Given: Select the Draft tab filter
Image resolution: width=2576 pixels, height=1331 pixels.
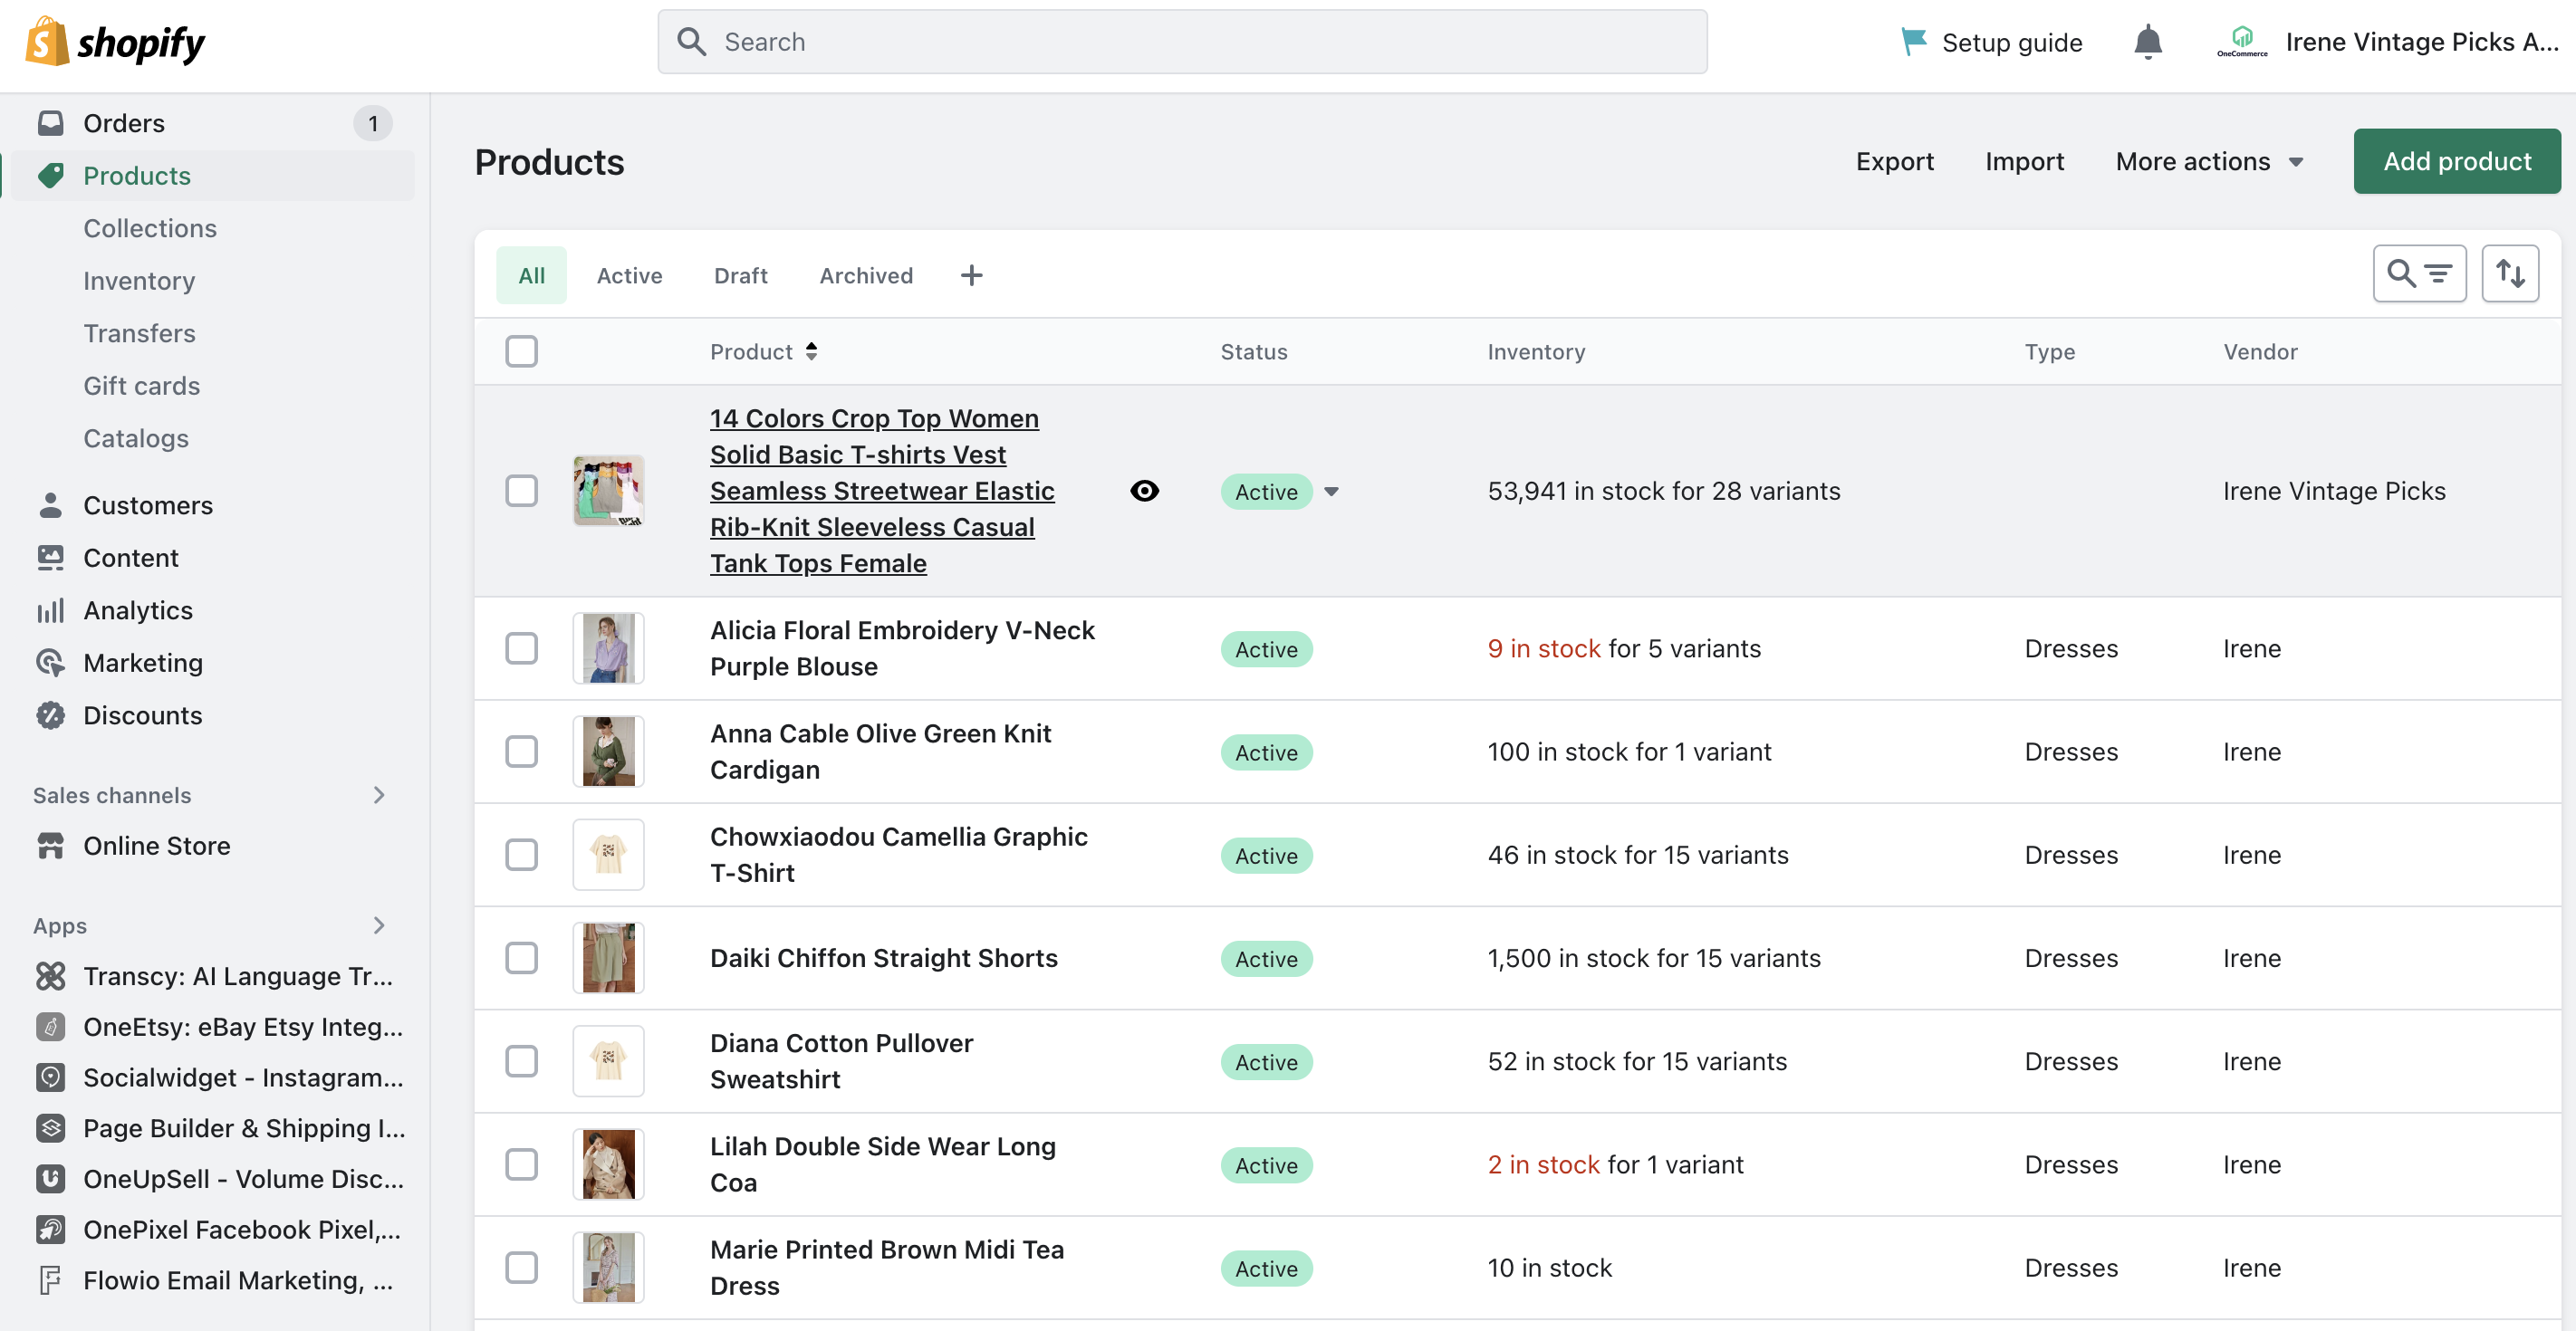Looking at the screenshot, I should tap(740, 273).
